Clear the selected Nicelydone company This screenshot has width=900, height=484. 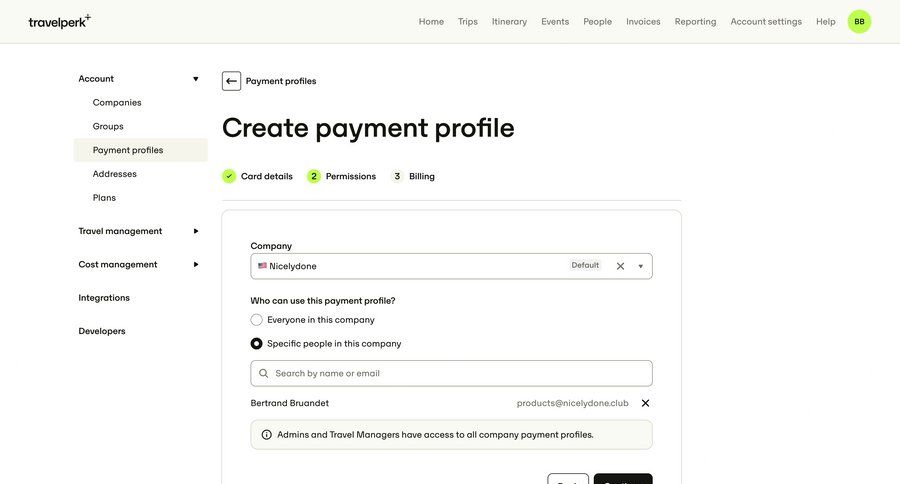click(x=620, y=266)
